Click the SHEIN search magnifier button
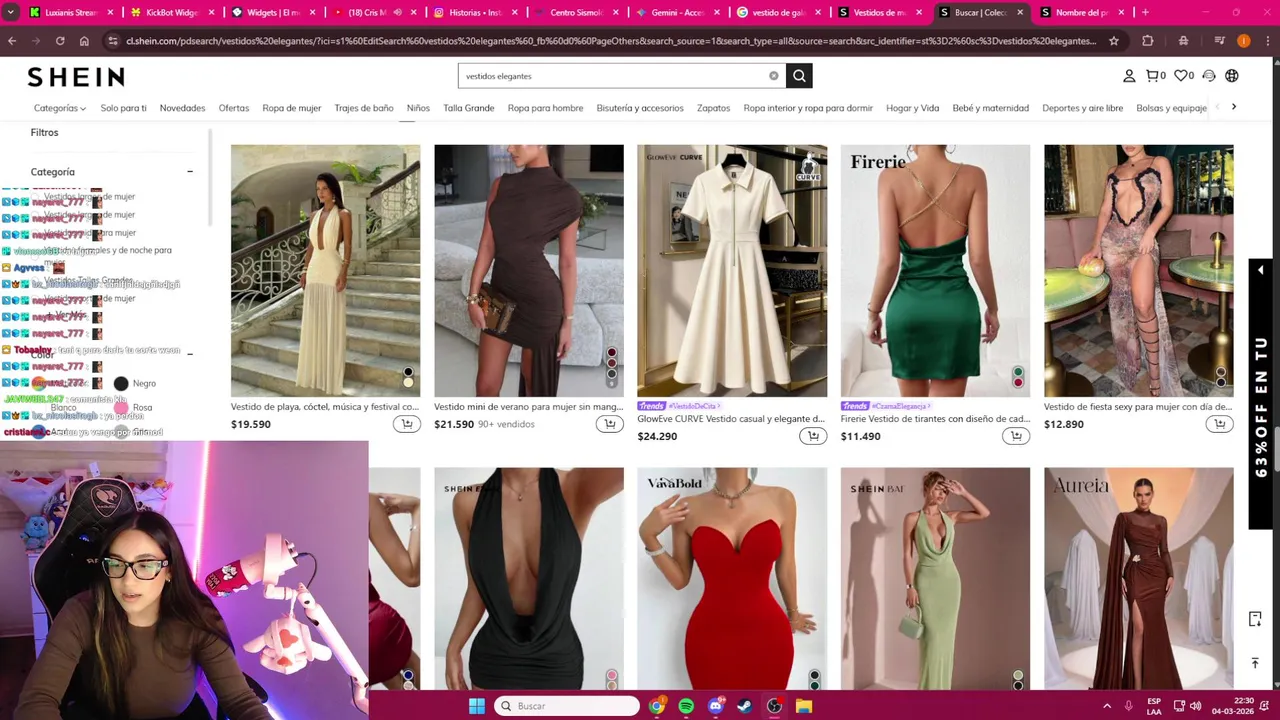 (x=799, y=76)
